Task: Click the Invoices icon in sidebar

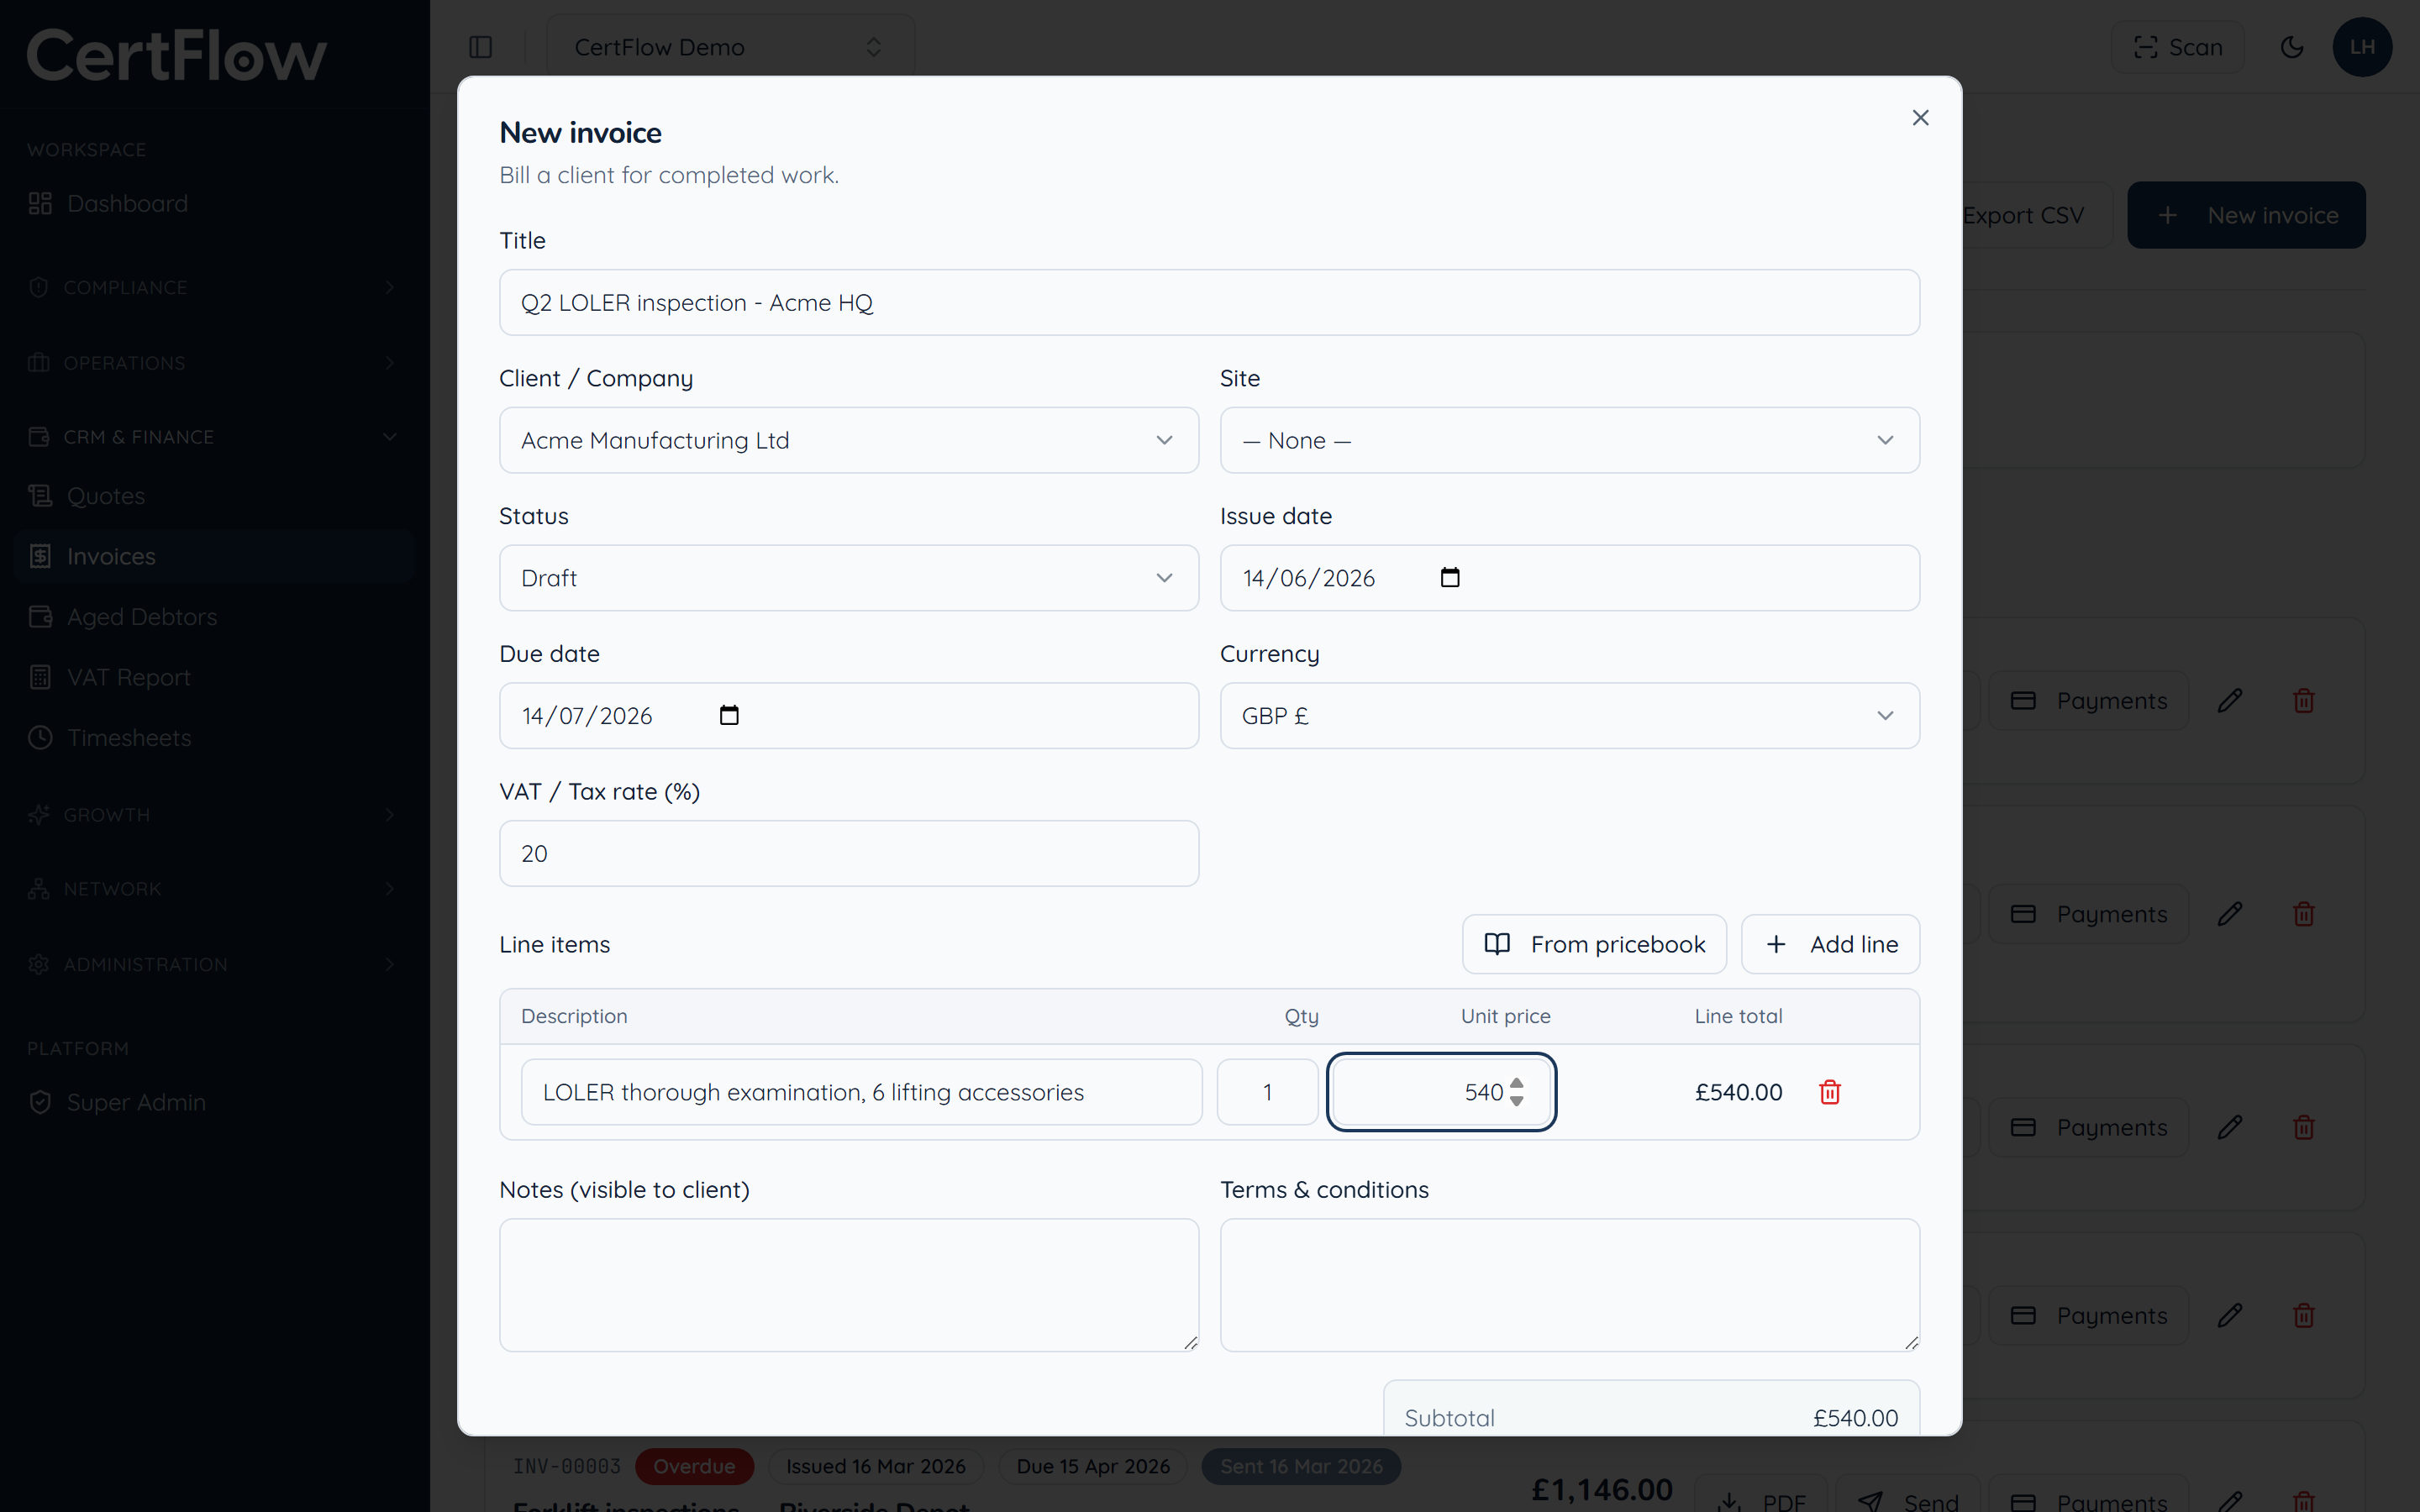Action: click(x=40, y=556)
